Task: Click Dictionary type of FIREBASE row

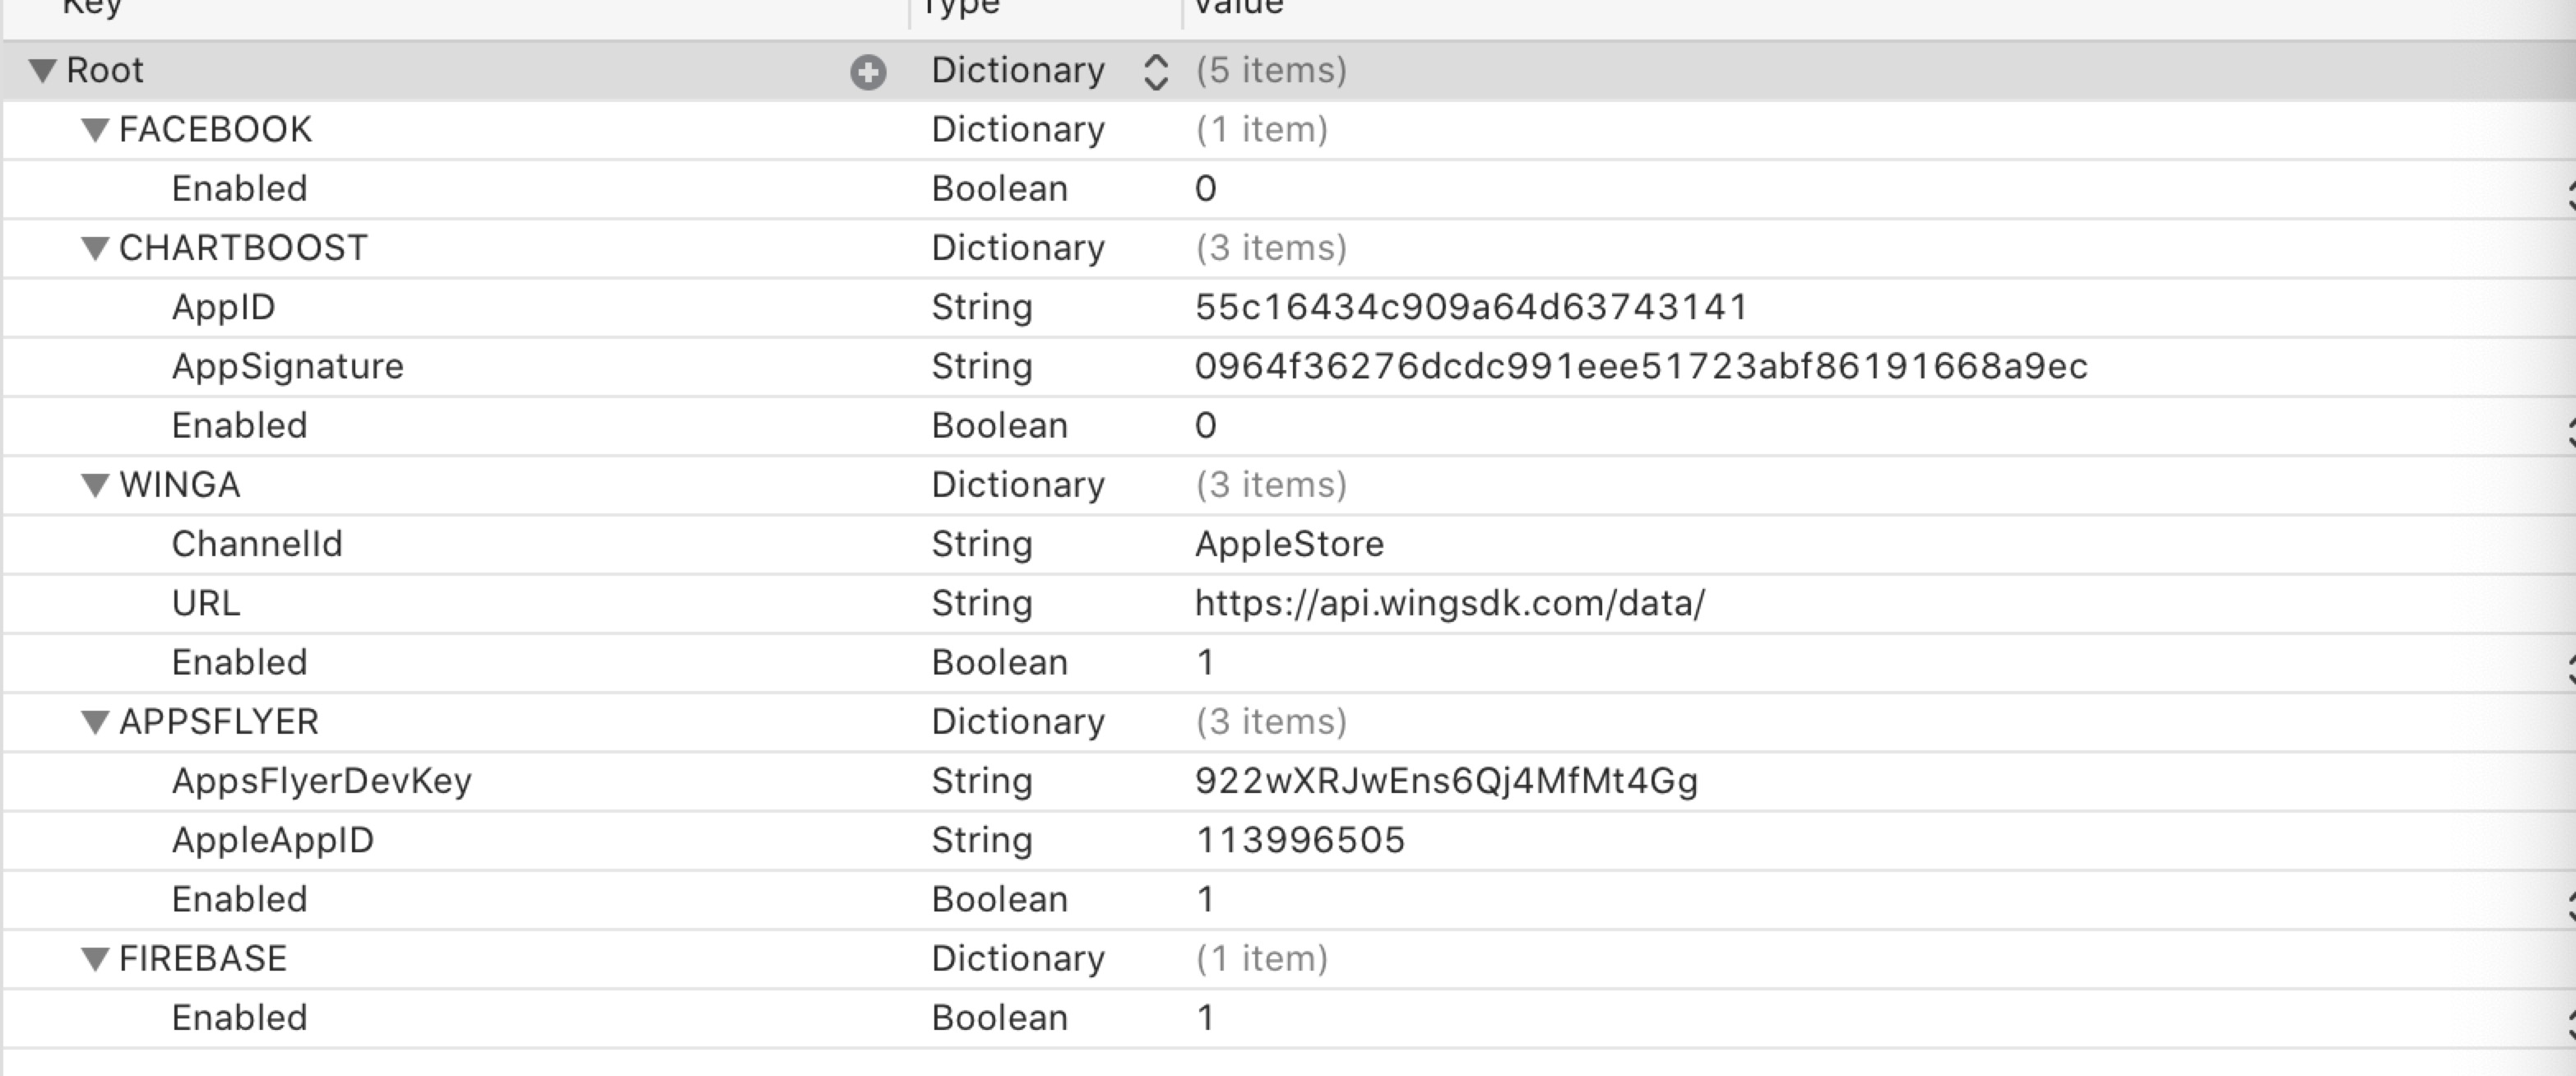Action: [1018, 959]
